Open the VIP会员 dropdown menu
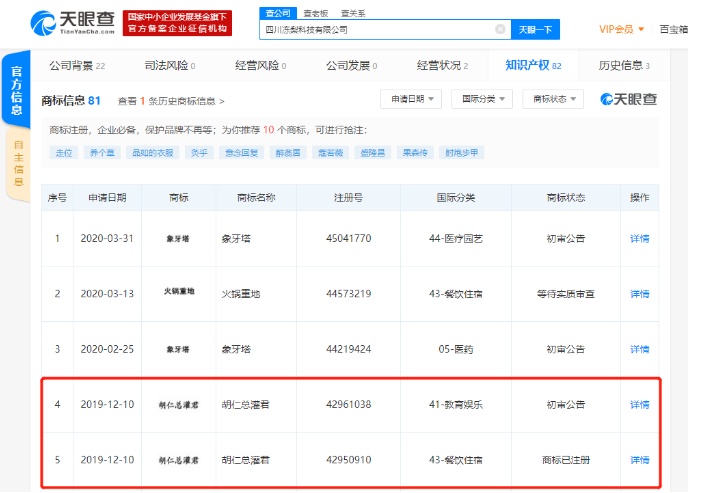This screenshot has width=702, height=493. pyautogui.click(x=621, y=29)
